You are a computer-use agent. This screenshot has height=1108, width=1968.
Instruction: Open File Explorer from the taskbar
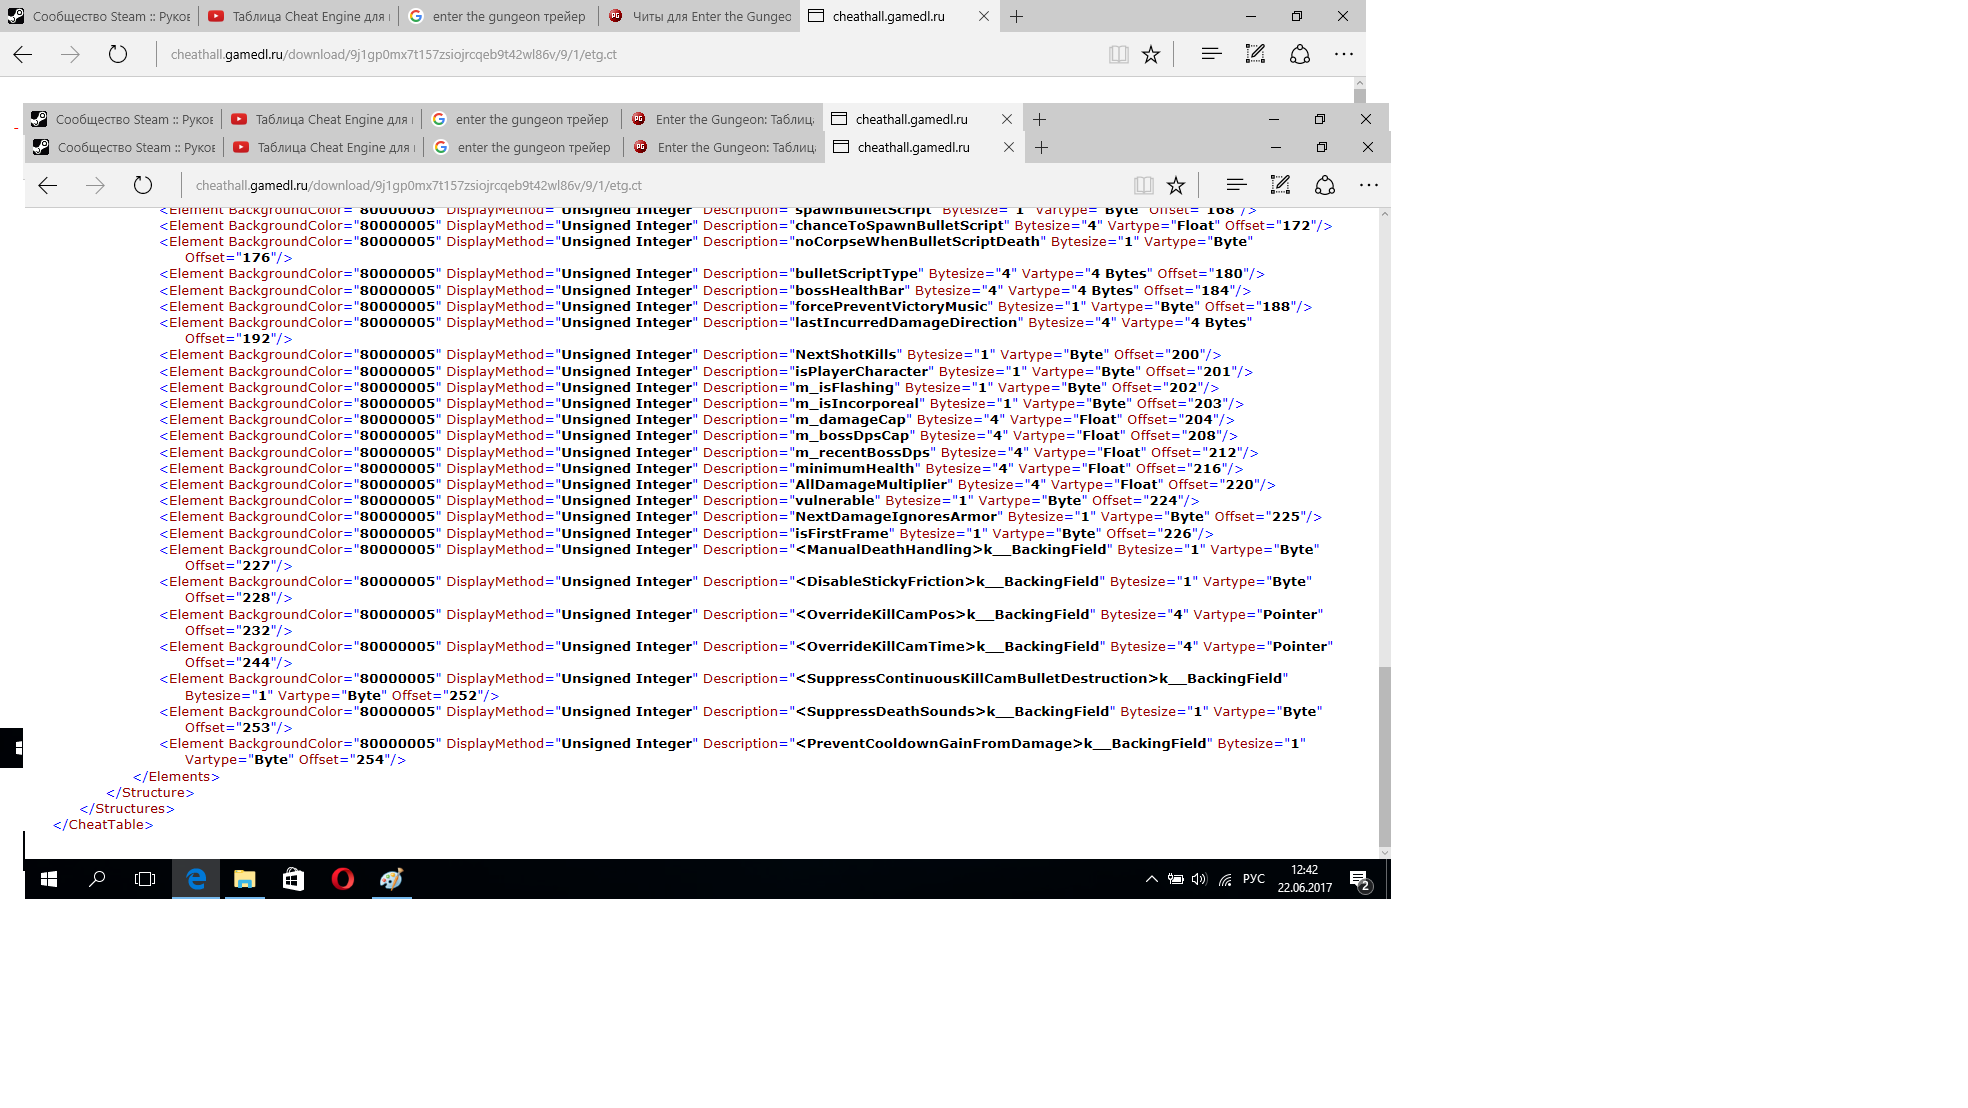coord(245,879)
